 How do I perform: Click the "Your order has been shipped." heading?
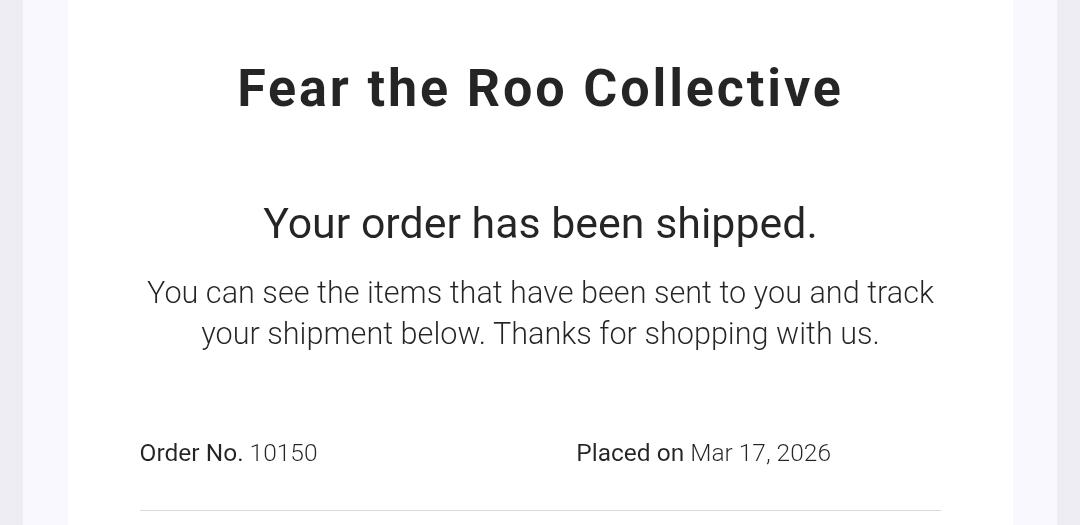(540, 223)
